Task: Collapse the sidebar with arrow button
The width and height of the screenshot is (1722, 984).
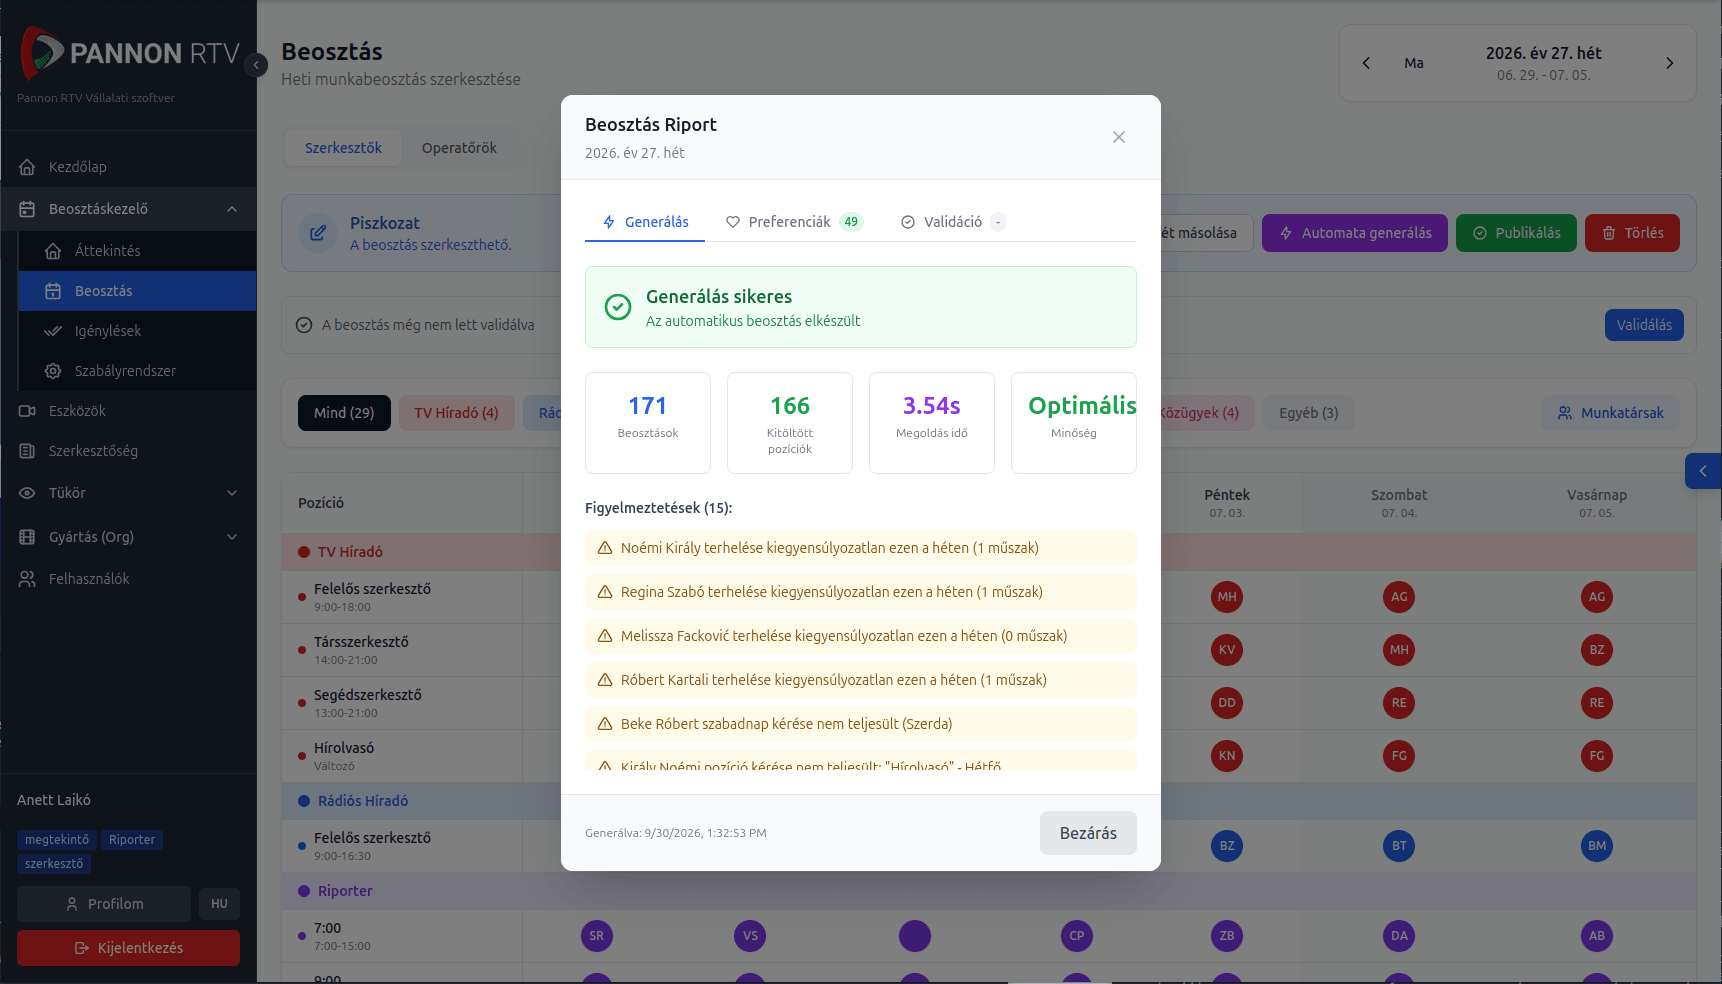Action: click(256, 65)
